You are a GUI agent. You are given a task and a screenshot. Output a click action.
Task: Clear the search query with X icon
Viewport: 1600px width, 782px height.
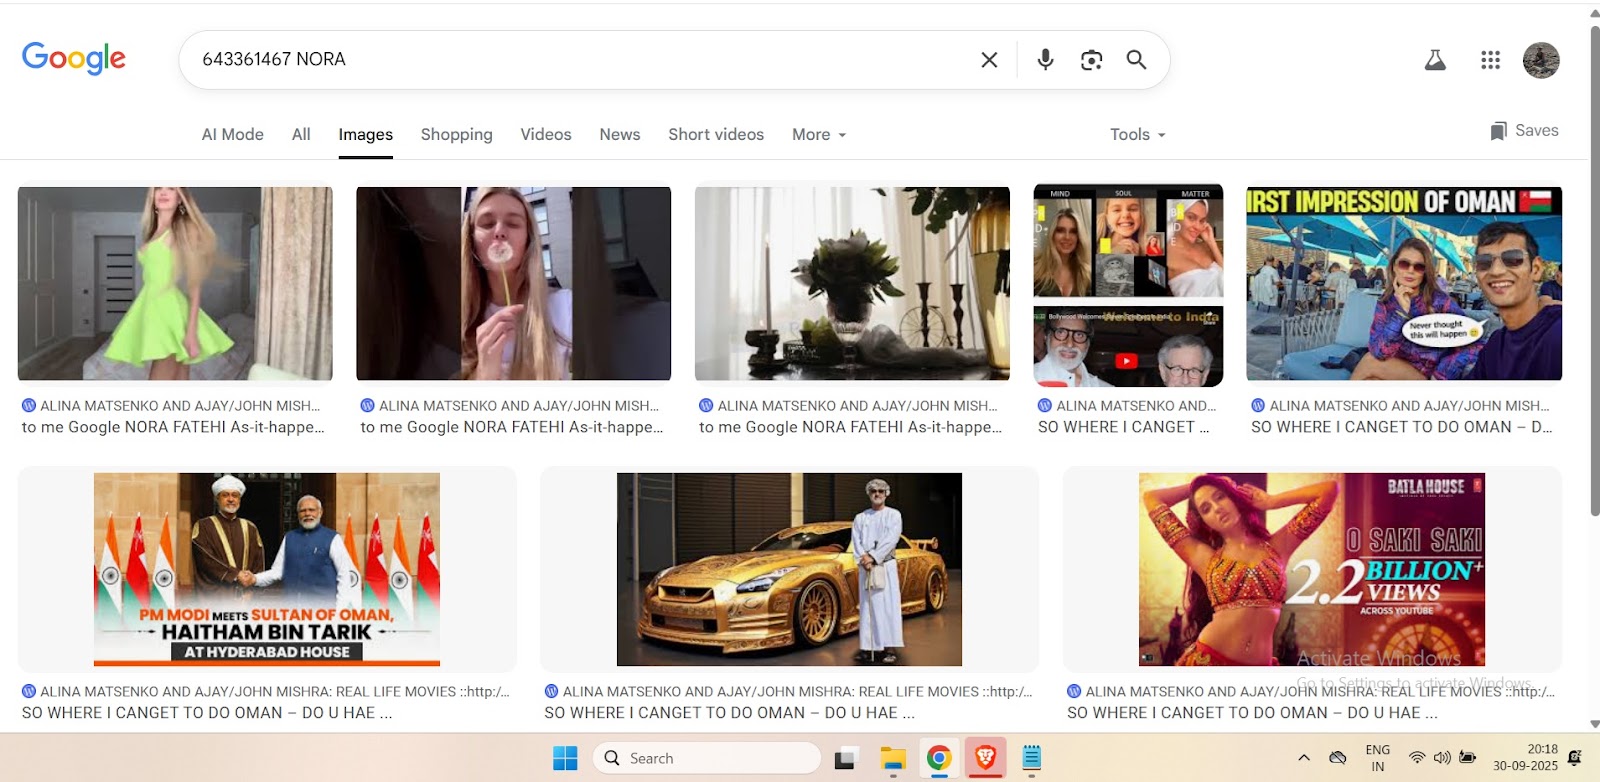pos(989,60)
